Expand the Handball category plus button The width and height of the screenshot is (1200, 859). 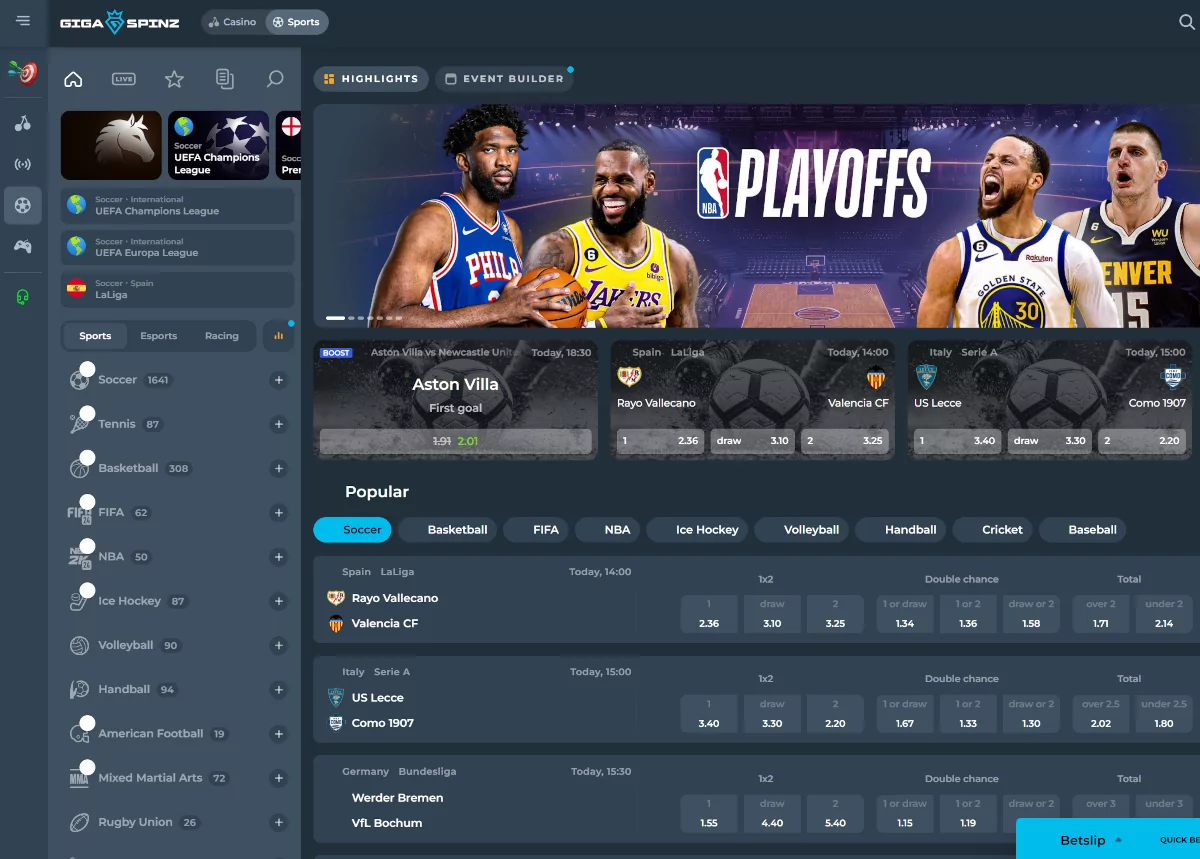279,689
